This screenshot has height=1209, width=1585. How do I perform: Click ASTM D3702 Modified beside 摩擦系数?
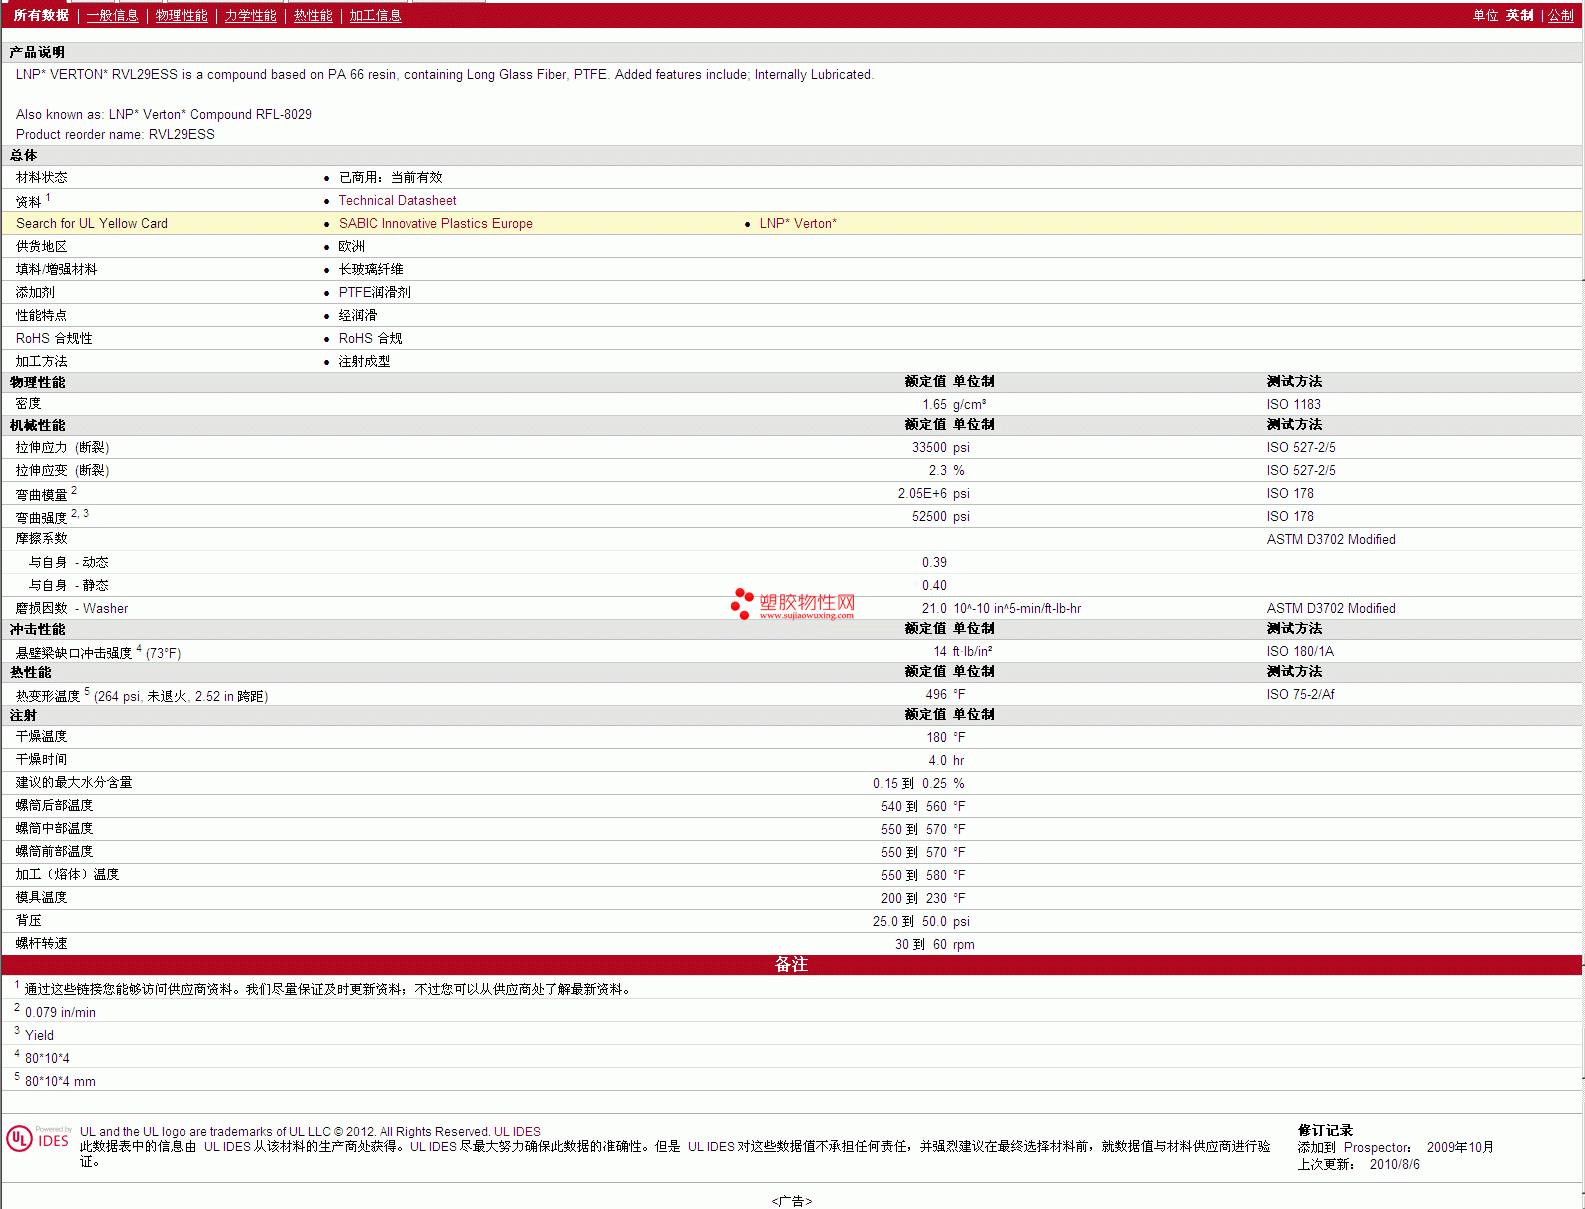(x=1331, y=539)
